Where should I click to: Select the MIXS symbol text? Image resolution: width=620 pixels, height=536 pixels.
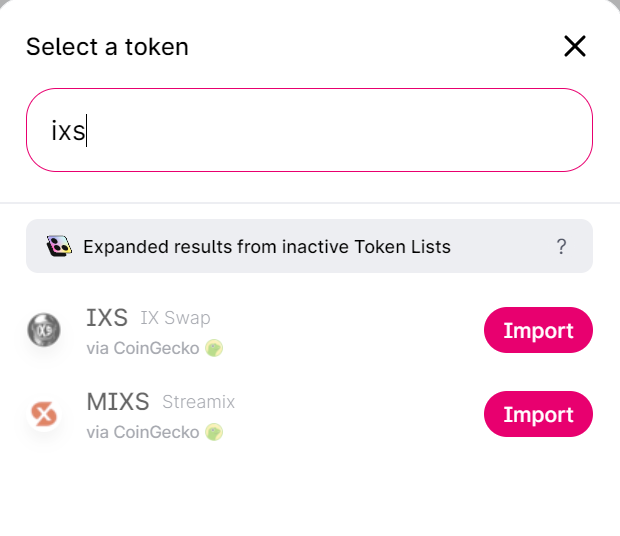click(118, 402)
